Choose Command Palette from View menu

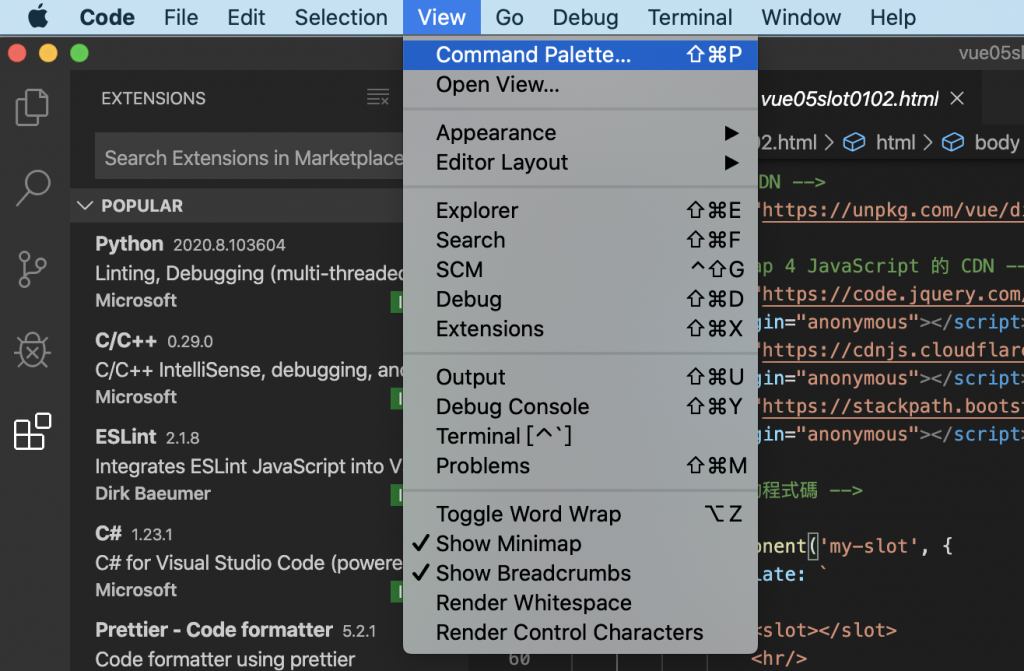pos(533,55)
